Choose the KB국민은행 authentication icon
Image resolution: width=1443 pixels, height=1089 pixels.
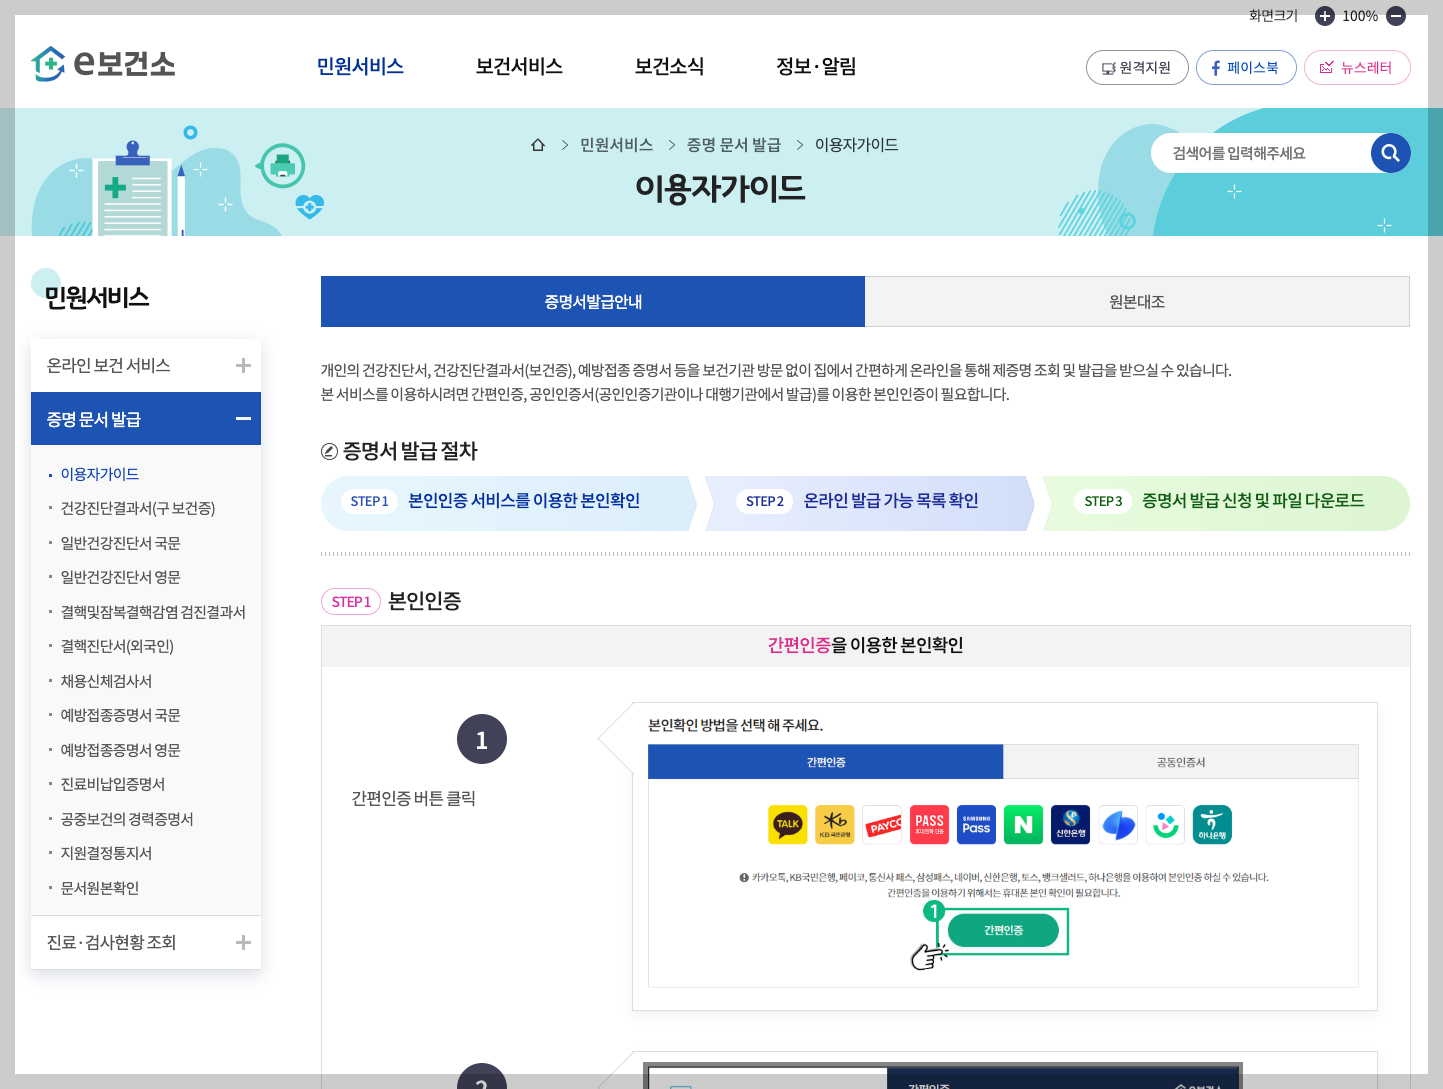point(835,824)
